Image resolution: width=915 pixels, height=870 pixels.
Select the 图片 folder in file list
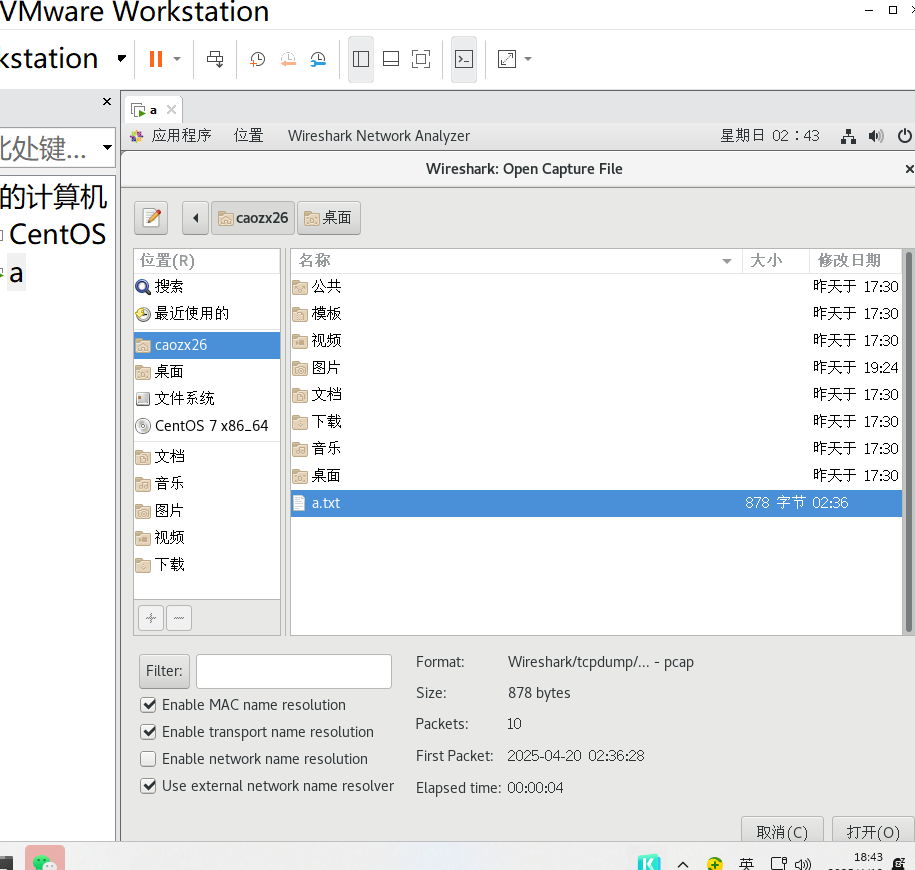[x=596, y=368]
